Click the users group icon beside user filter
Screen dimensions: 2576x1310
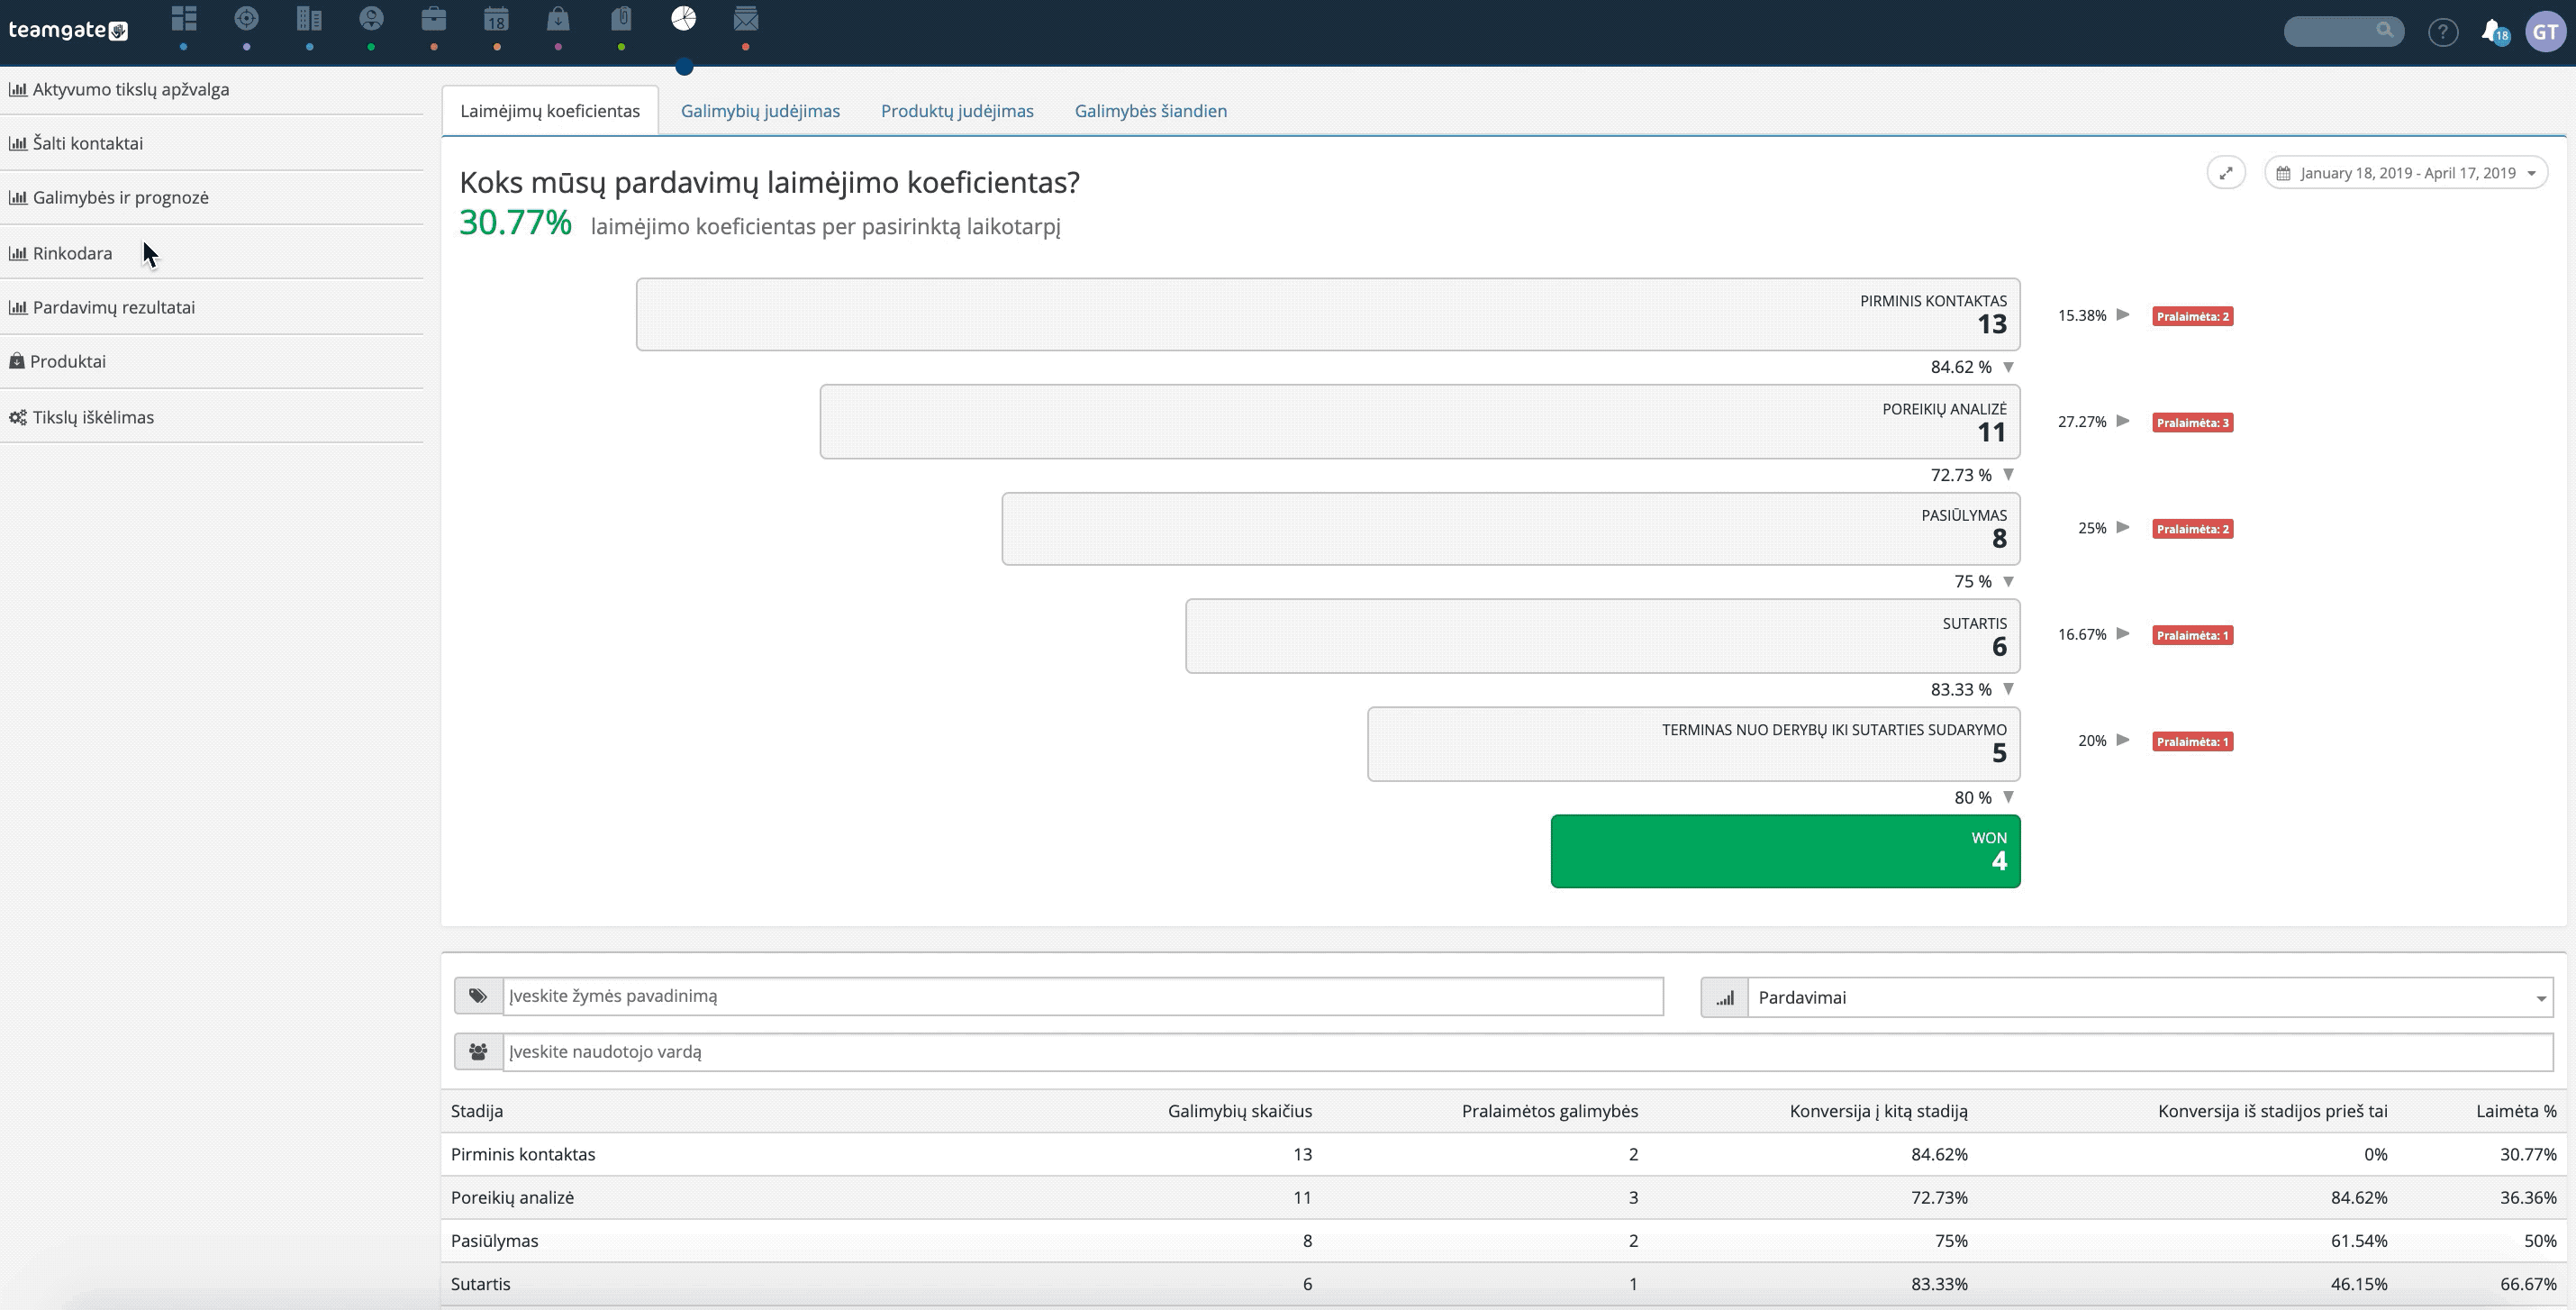[478, 1052]
